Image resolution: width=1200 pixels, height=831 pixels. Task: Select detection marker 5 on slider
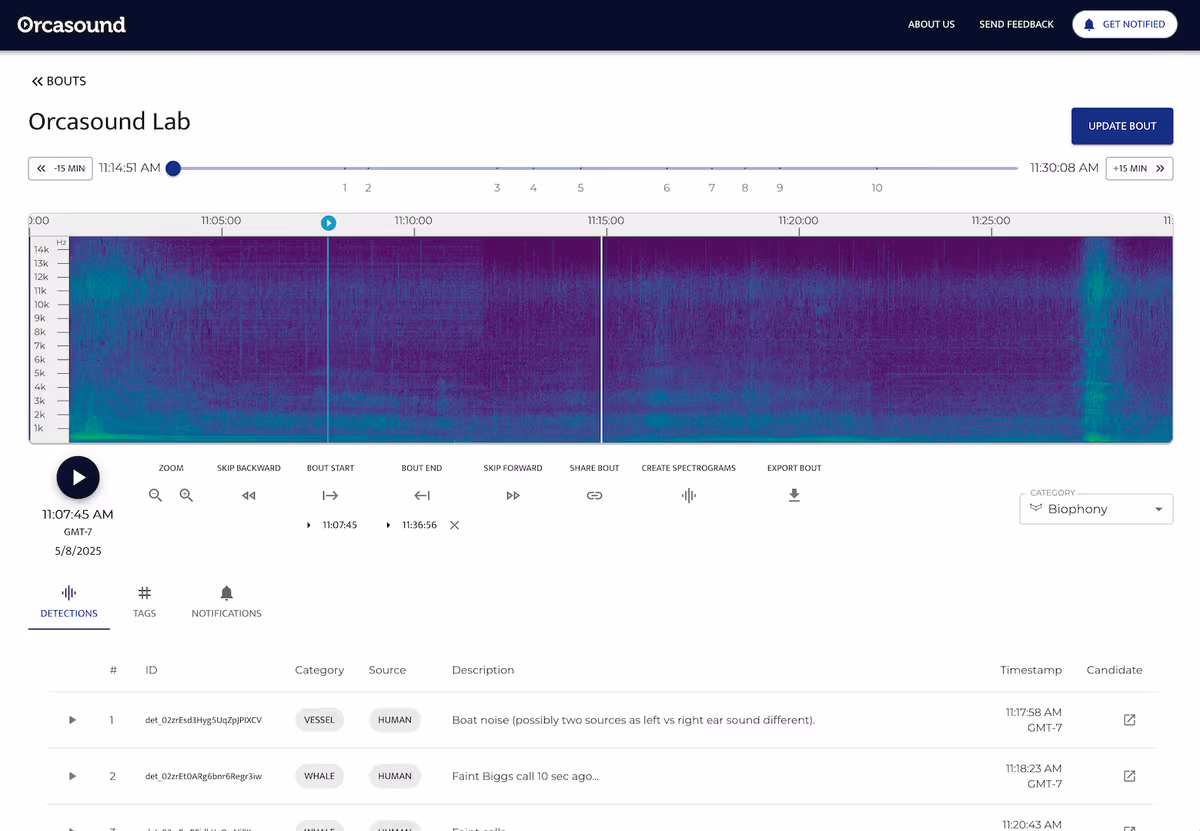(x=580, y=187)
